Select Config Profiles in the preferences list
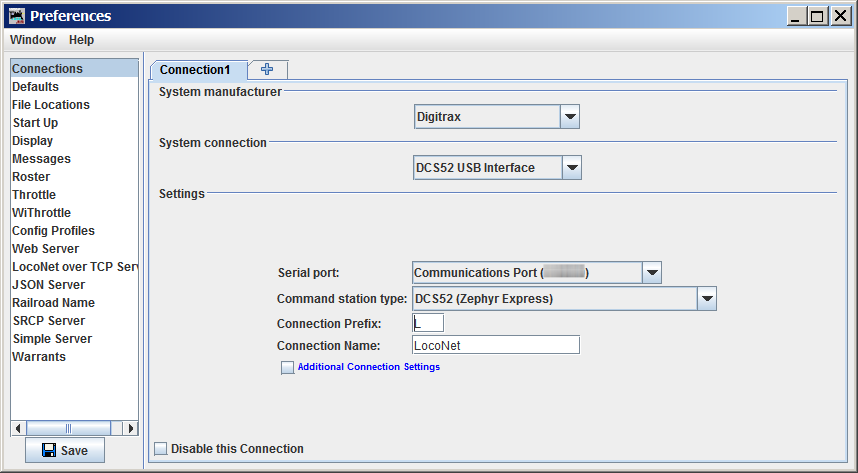The image size is (858, 473). pos(74,230)
